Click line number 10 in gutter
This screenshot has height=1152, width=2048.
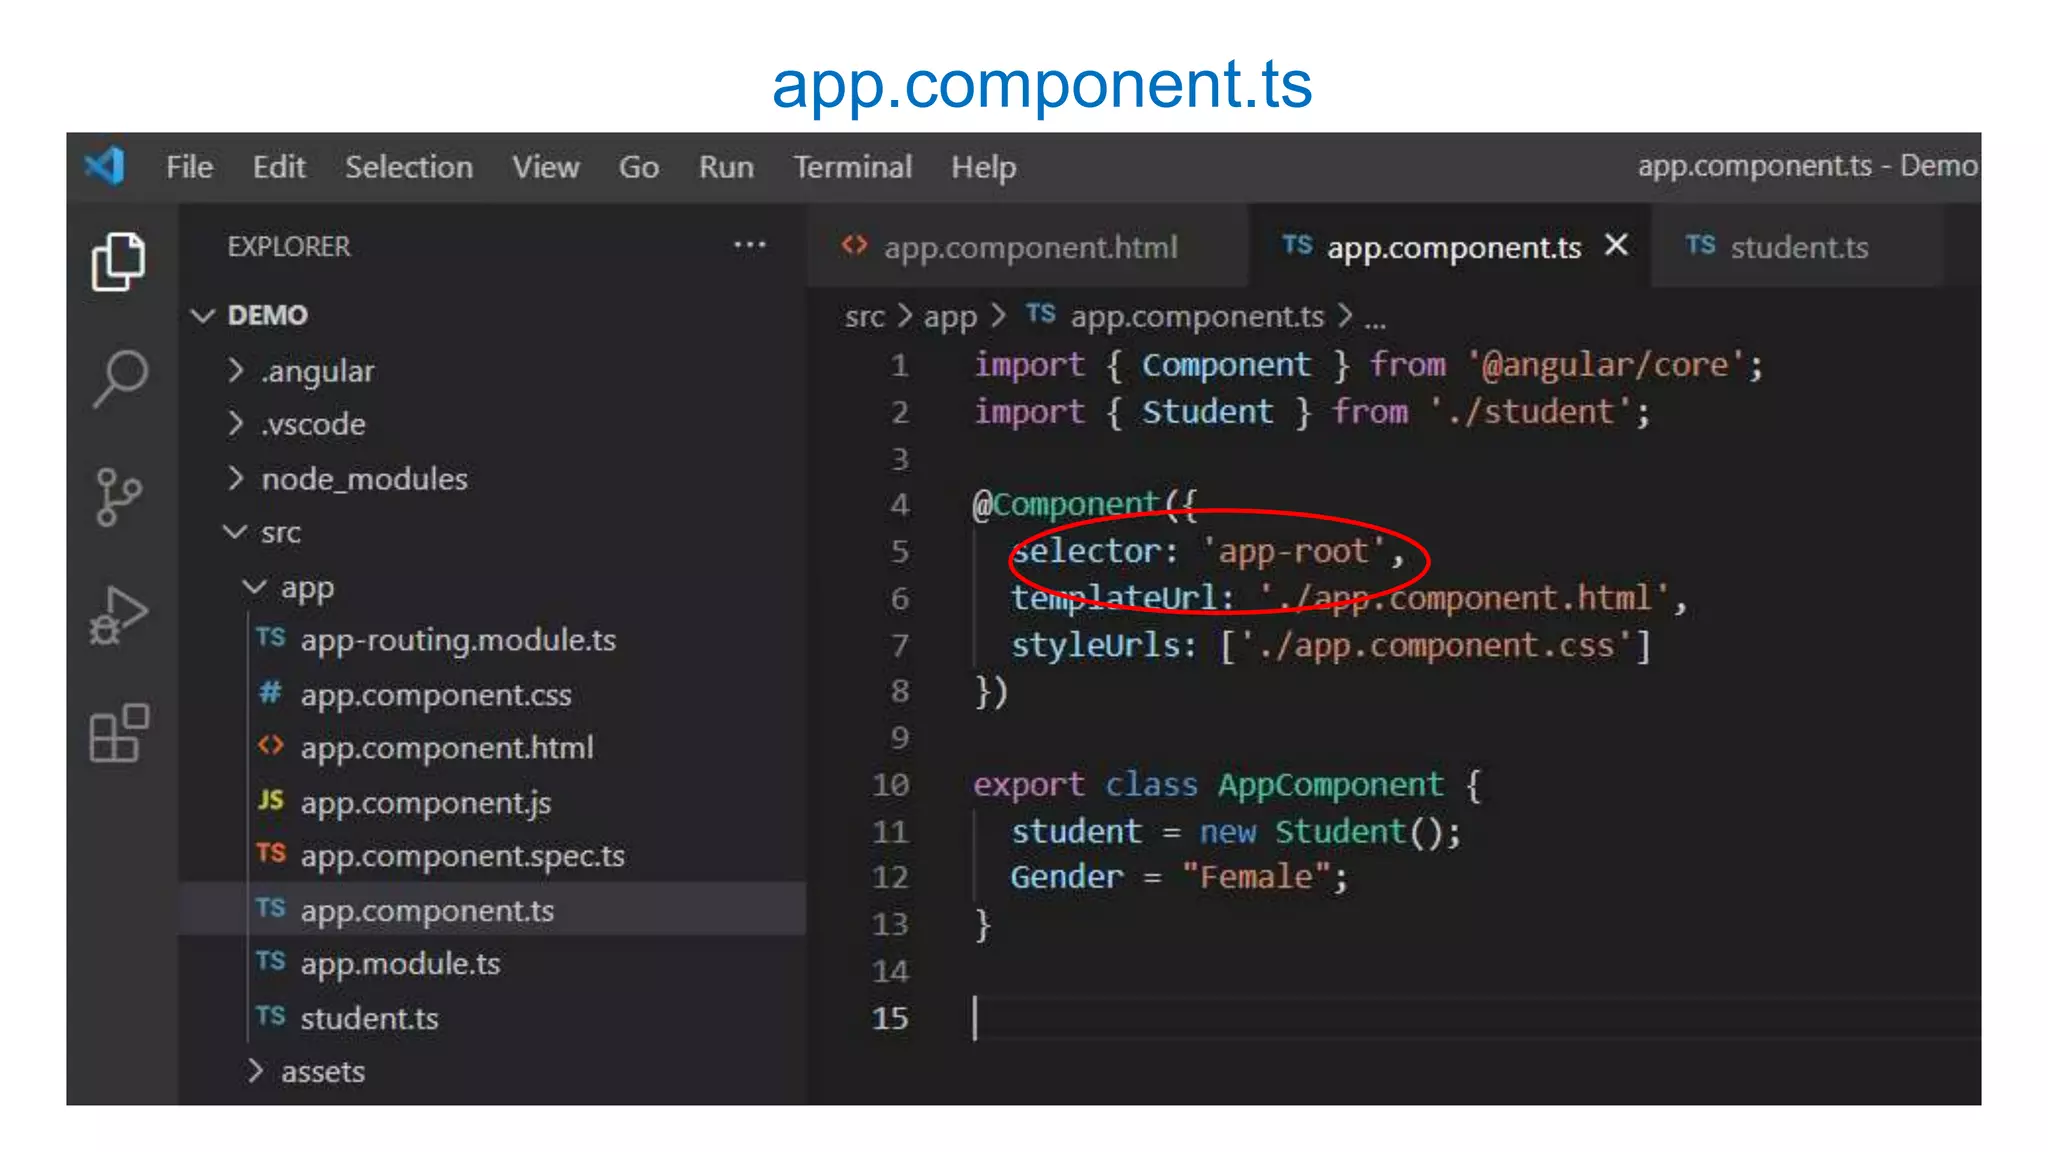[890, 785]
